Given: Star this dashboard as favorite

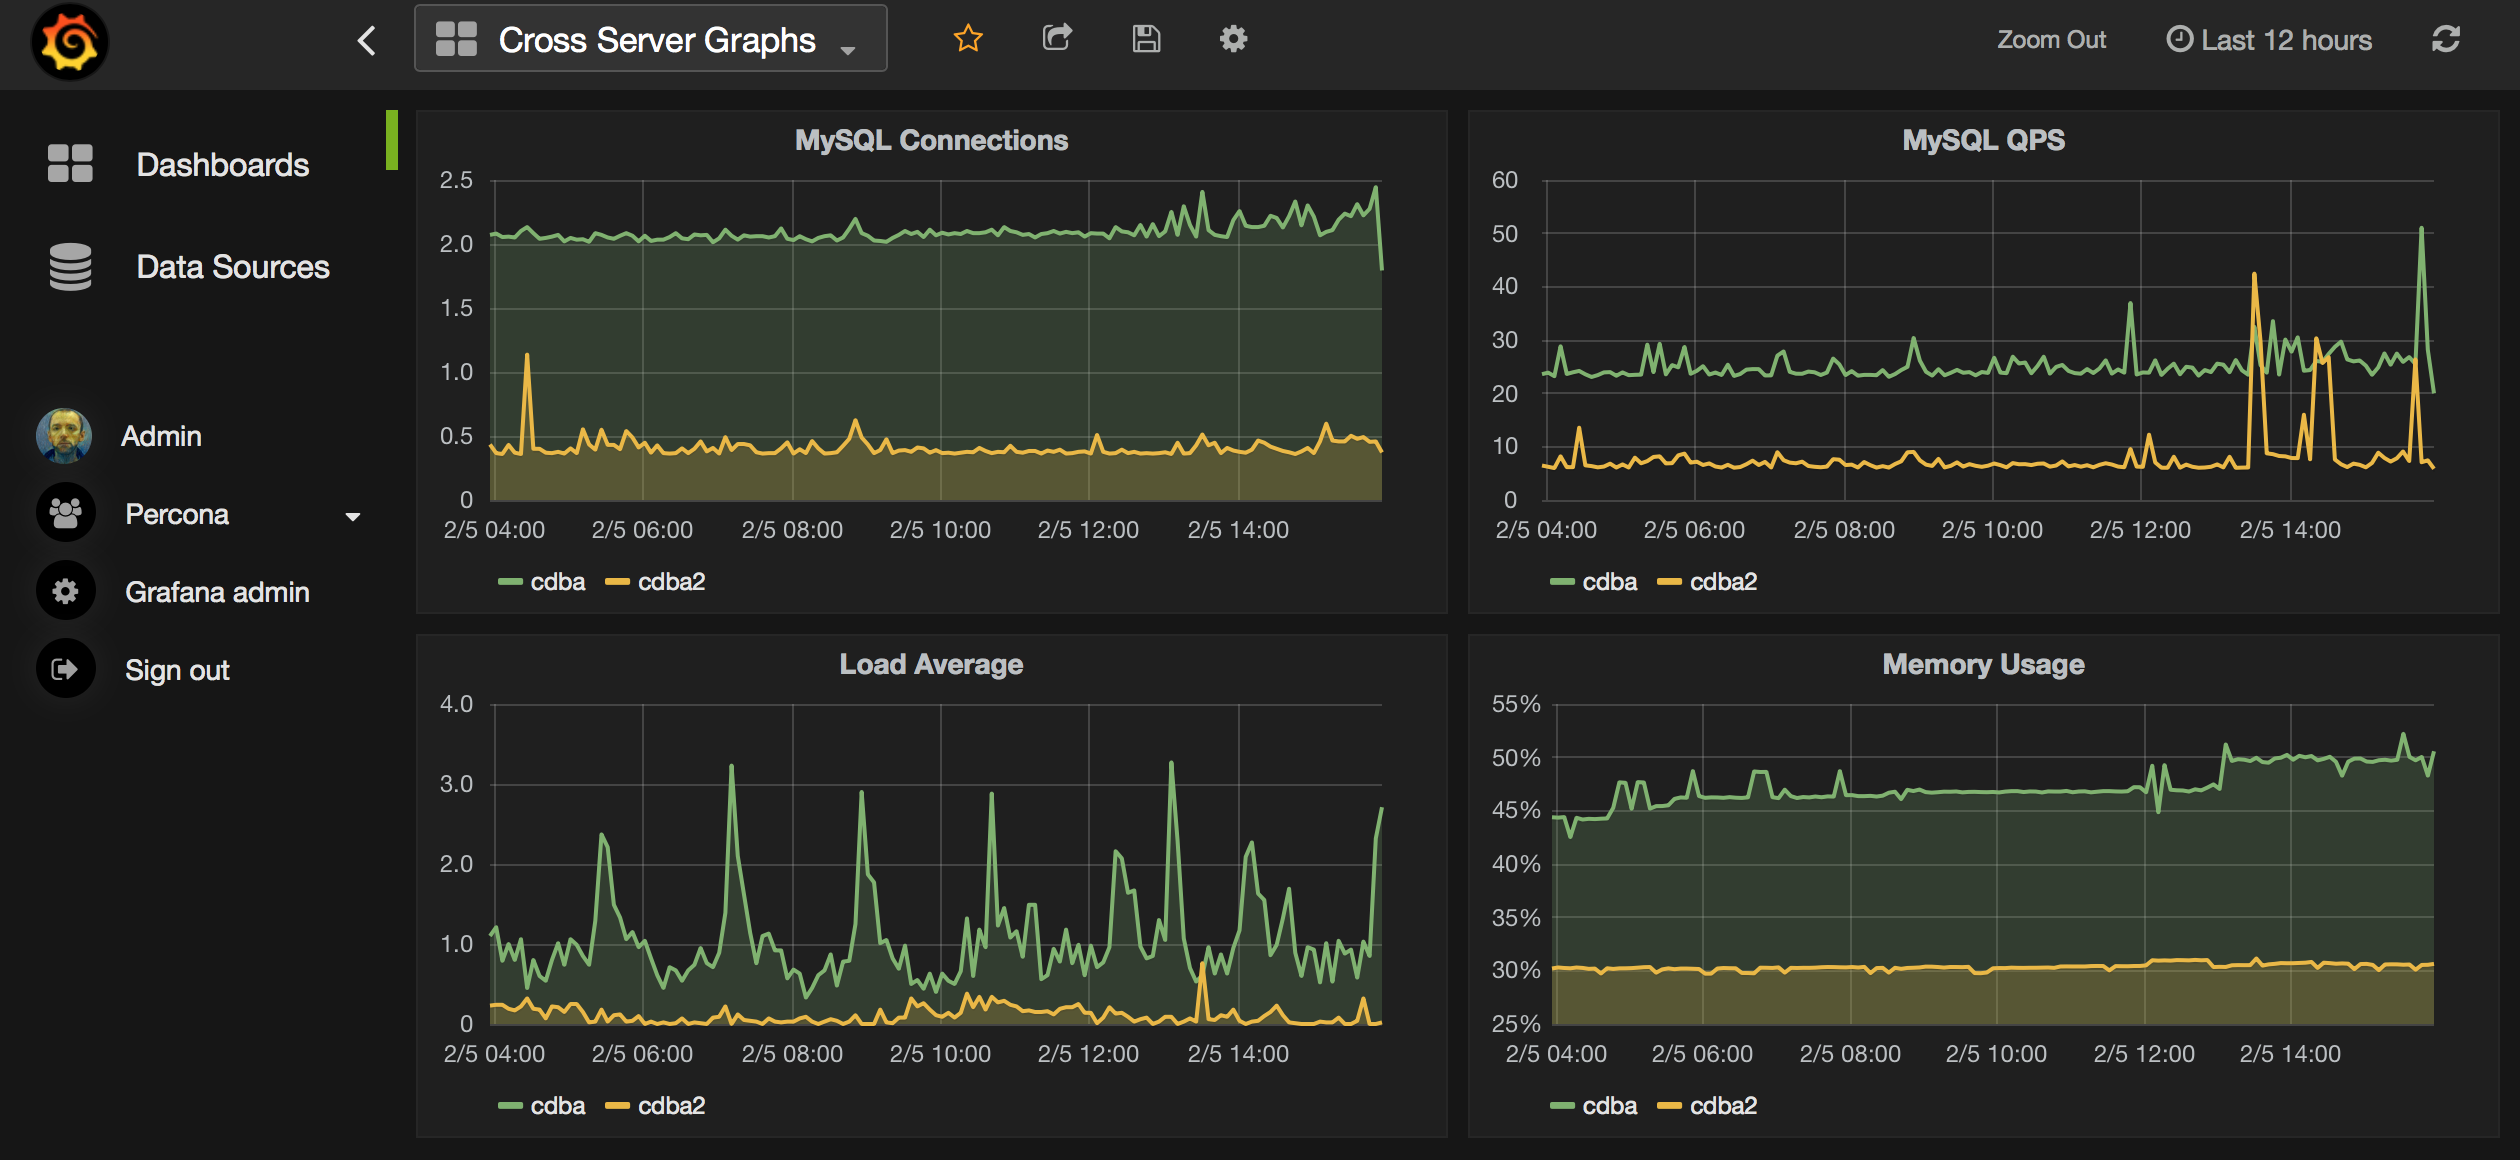Looking at the screenshot, I should coord(967,39).
